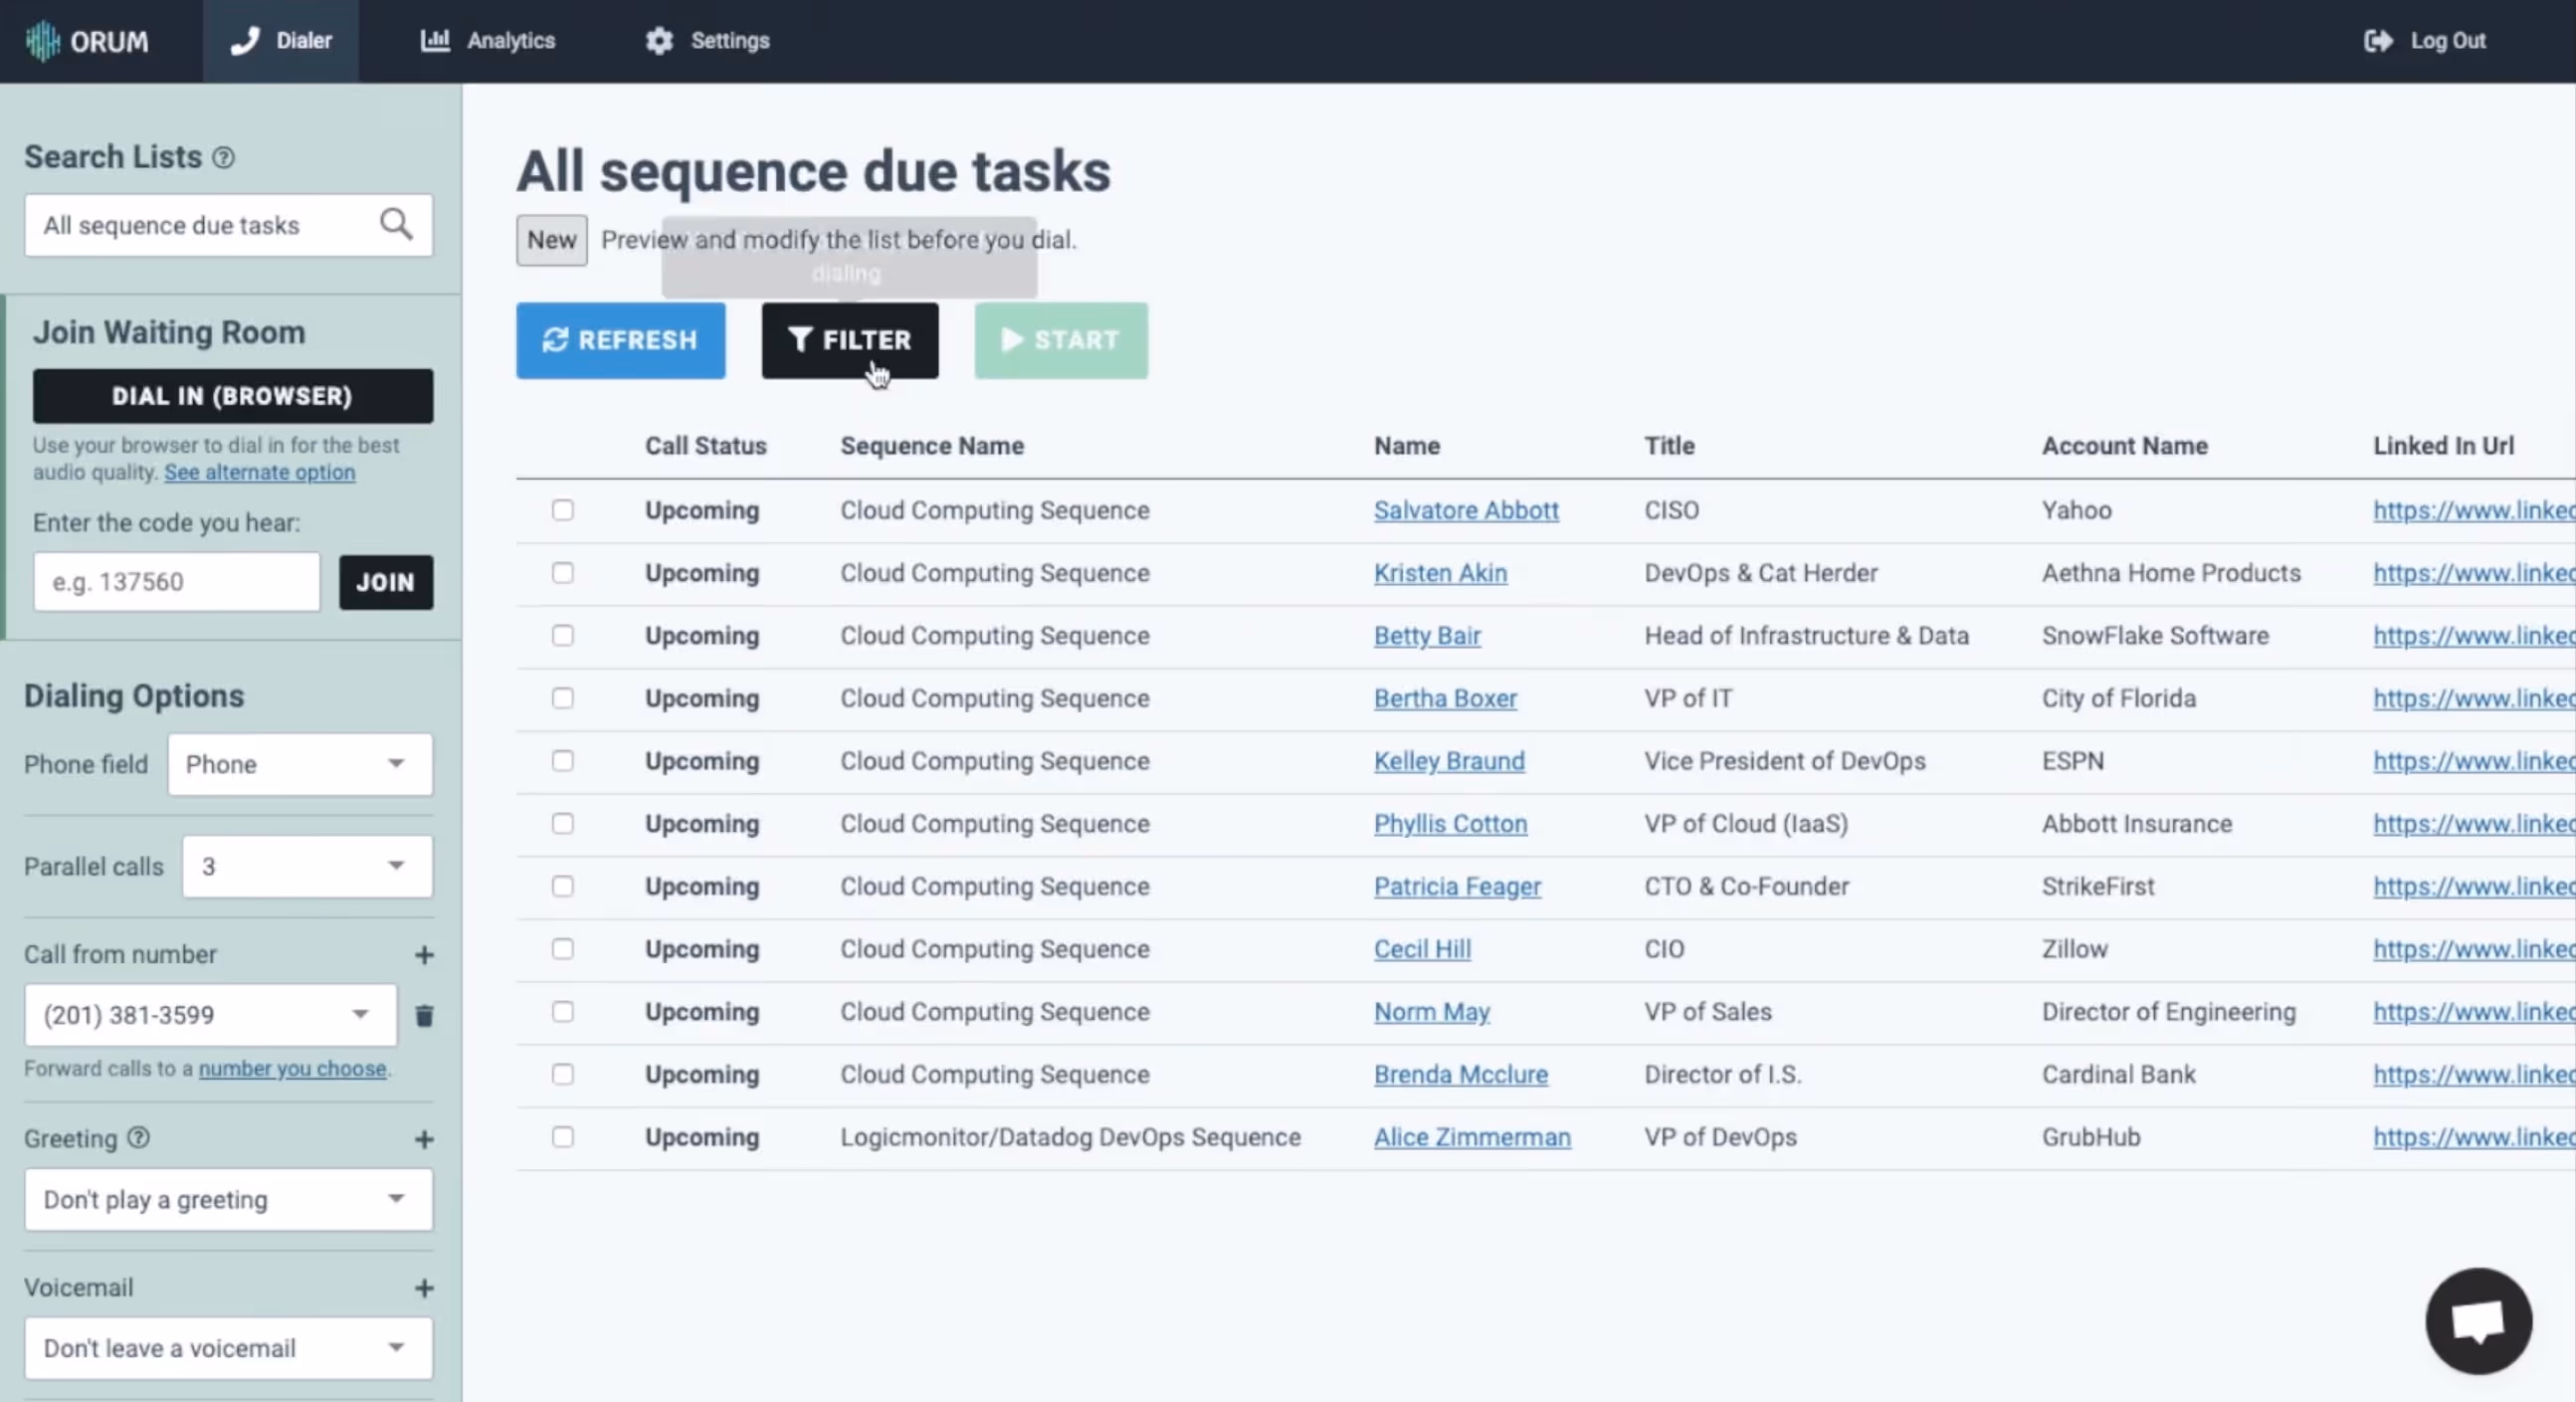Select the Analytics chart icon
The width and height of the screenshot is (2576, 1402).
coord(433,41)
